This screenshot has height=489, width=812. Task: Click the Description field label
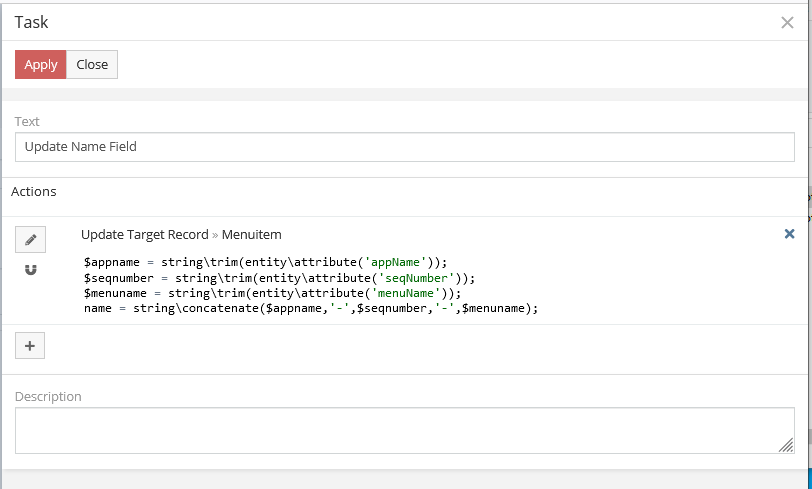pyautogui.click(x=48, y=396)
